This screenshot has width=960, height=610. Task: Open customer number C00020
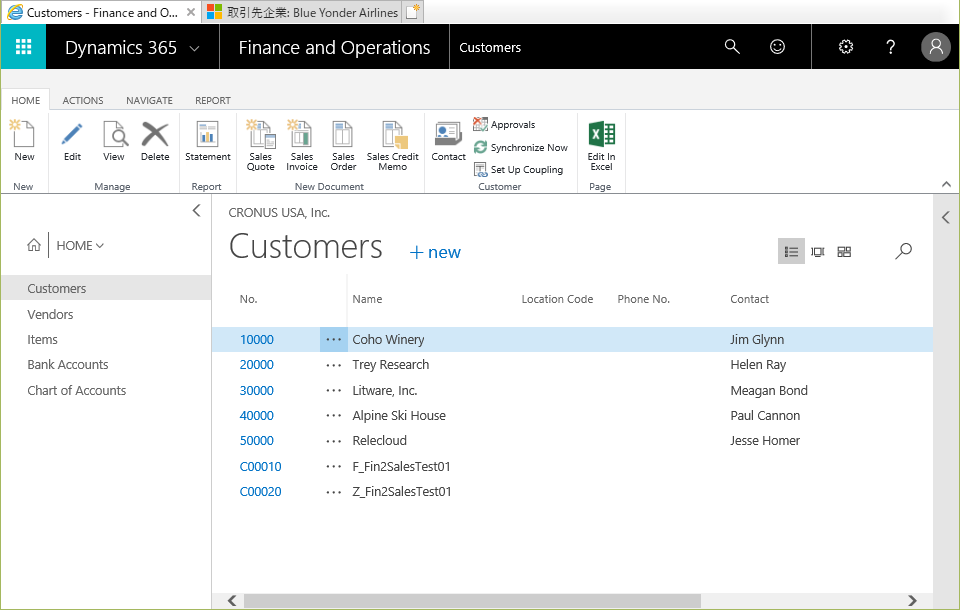click(260, 492)
